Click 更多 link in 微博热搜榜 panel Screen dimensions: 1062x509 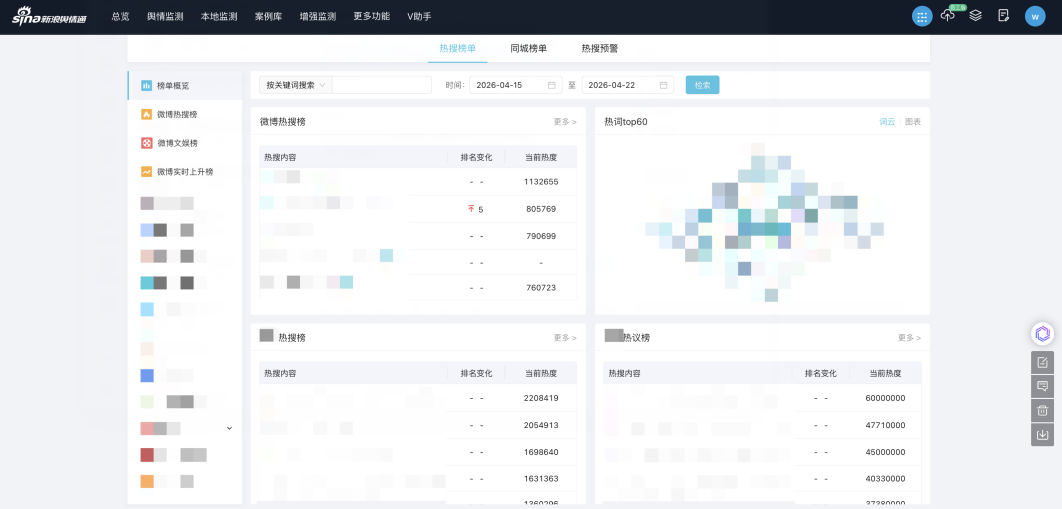click(x=564, y=122)
